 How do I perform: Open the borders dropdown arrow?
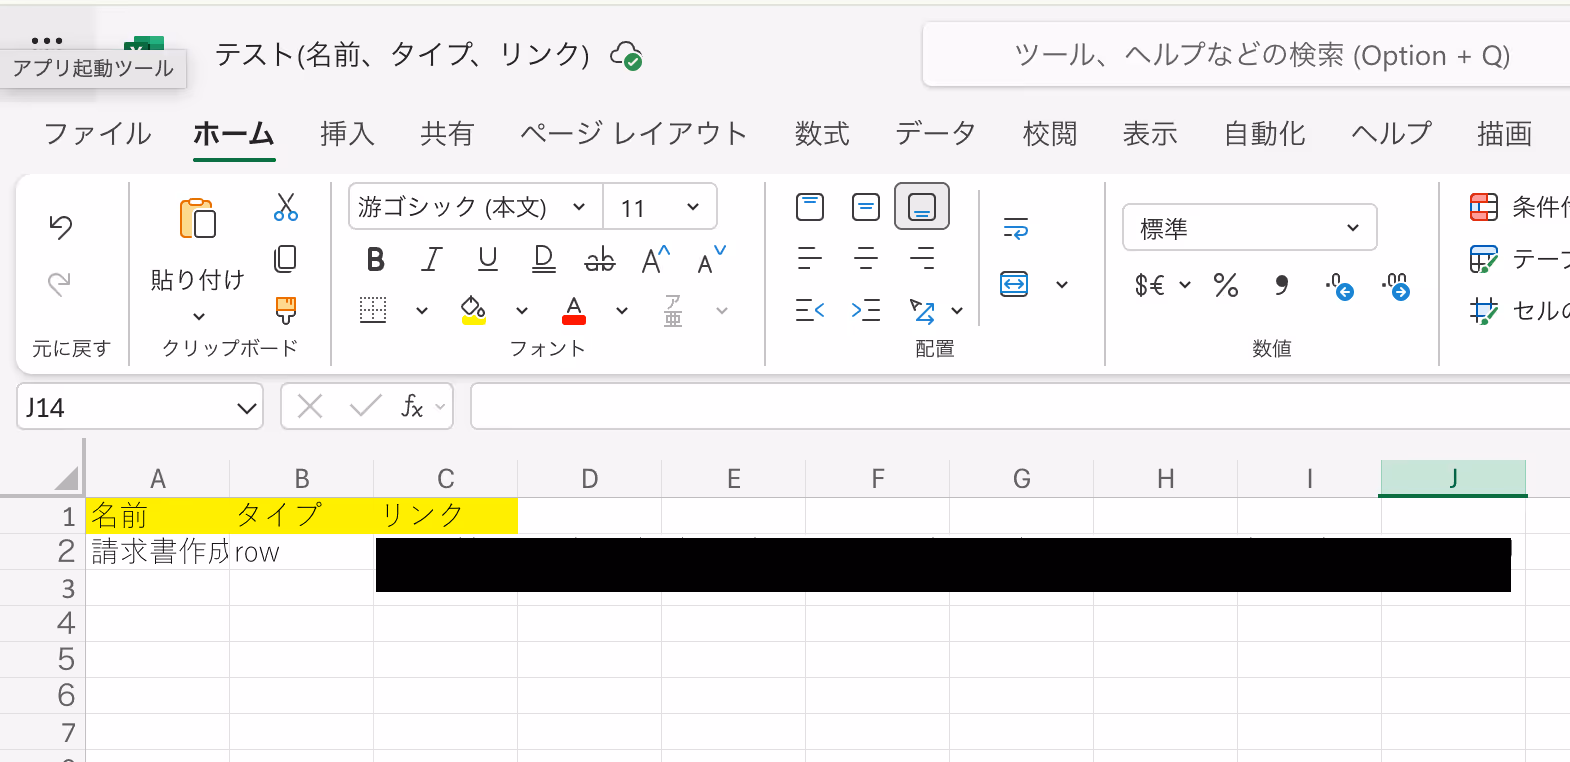click(x=422, y=311)
